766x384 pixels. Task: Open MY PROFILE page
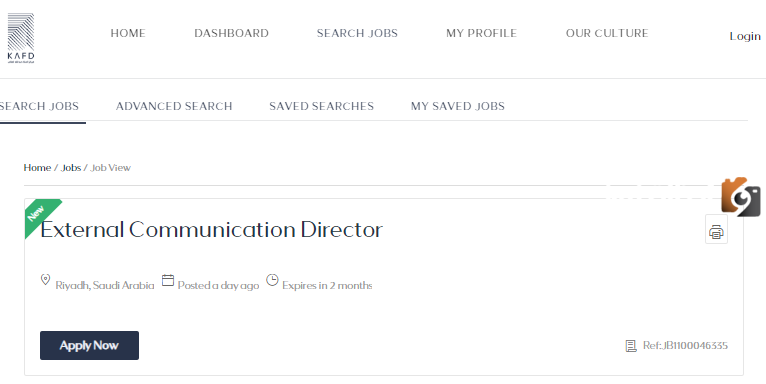coord(481,33)
